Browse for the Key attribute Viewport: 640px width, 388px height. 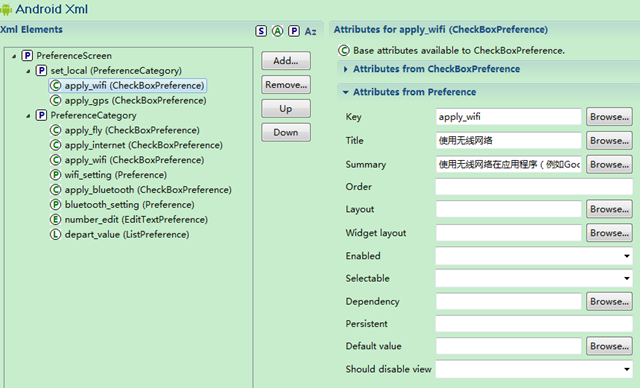tap(609, 117)
